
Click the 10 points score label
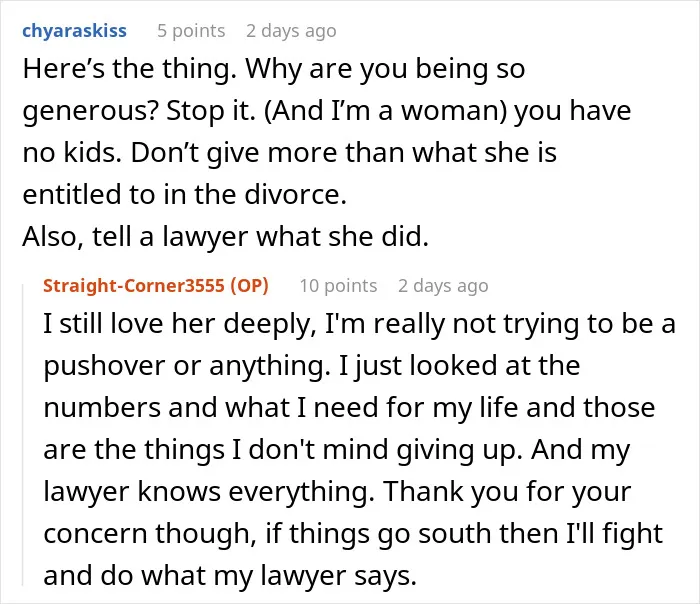coord(338,285)
